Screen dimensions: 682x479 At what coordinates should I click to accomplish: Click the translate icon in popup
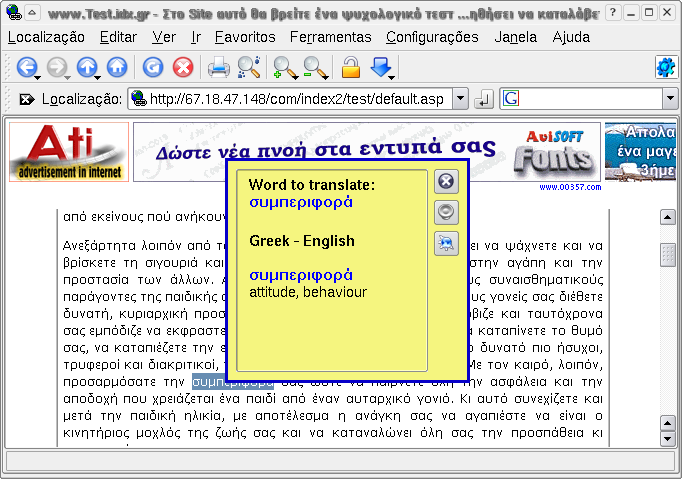[x=447, y=243]
